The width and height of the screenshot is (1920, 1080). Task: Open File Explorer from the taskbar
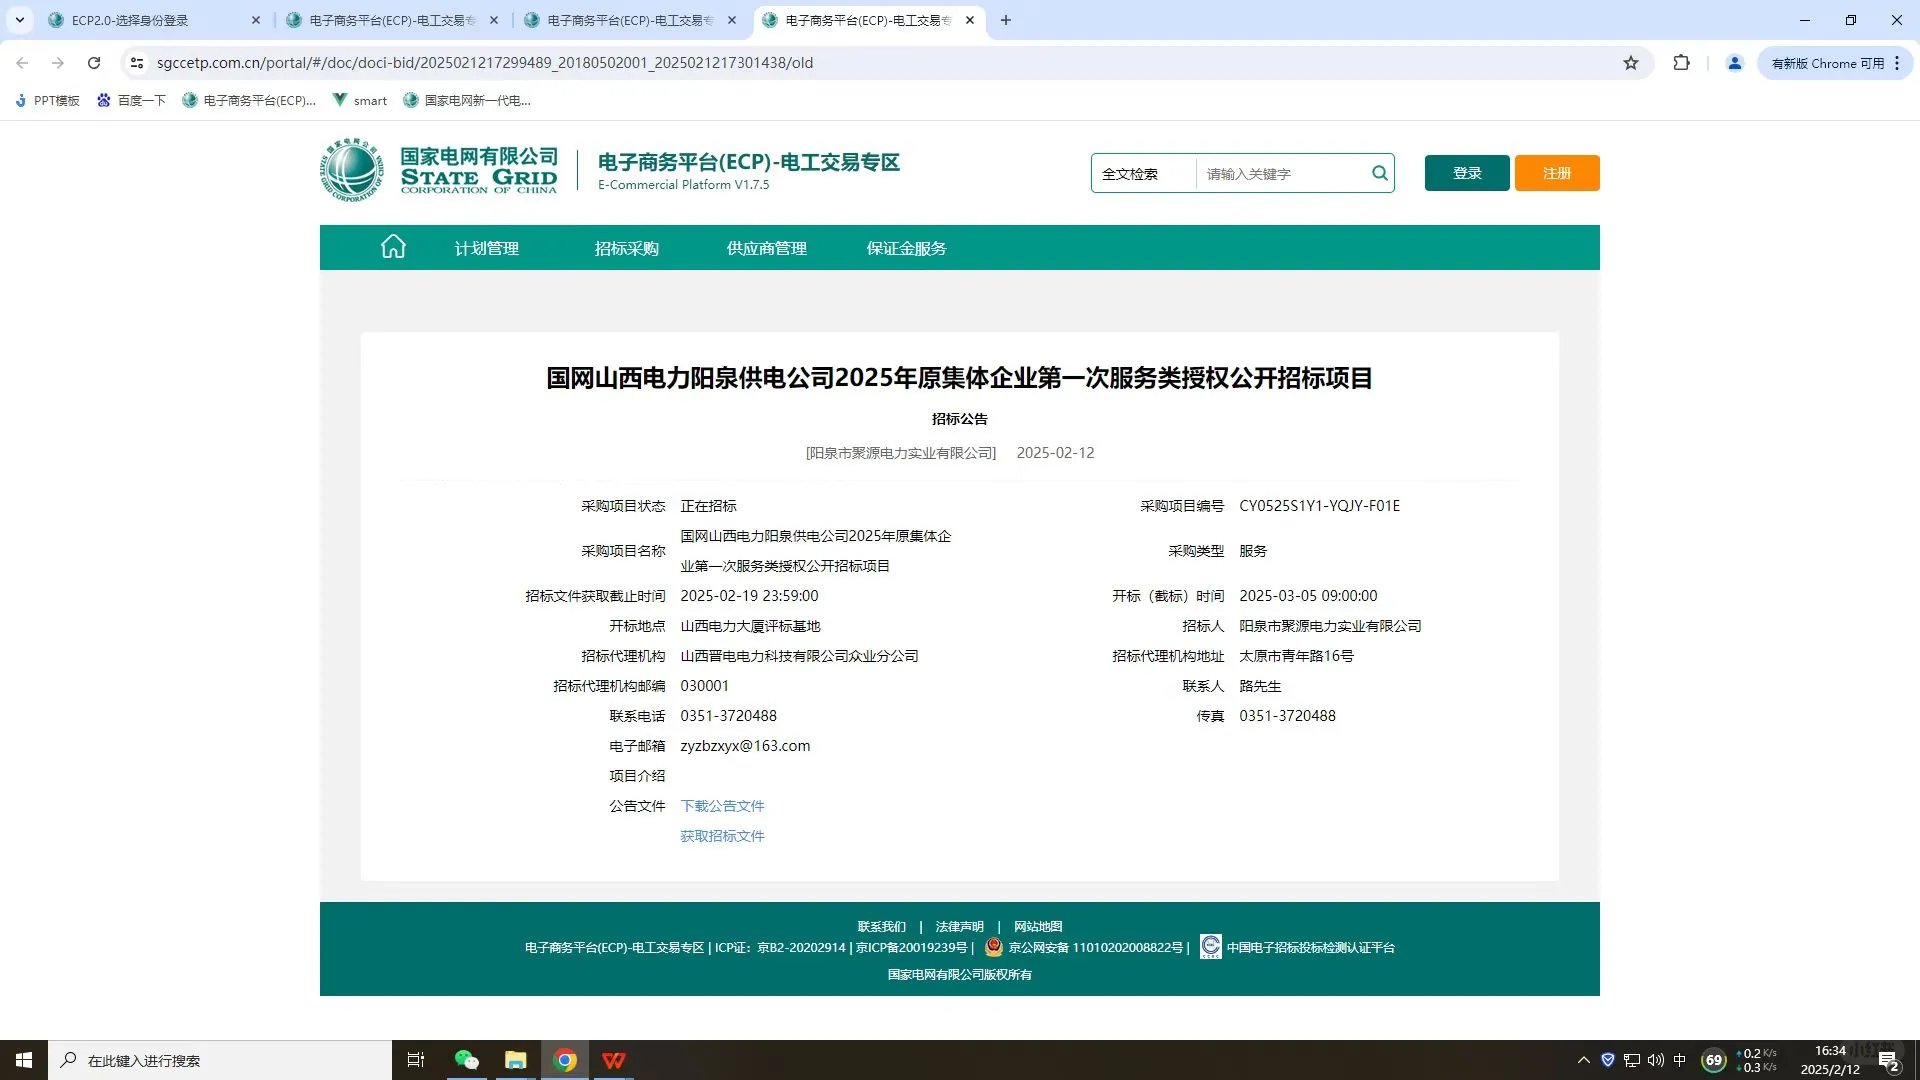click(x=515, y=1060)
